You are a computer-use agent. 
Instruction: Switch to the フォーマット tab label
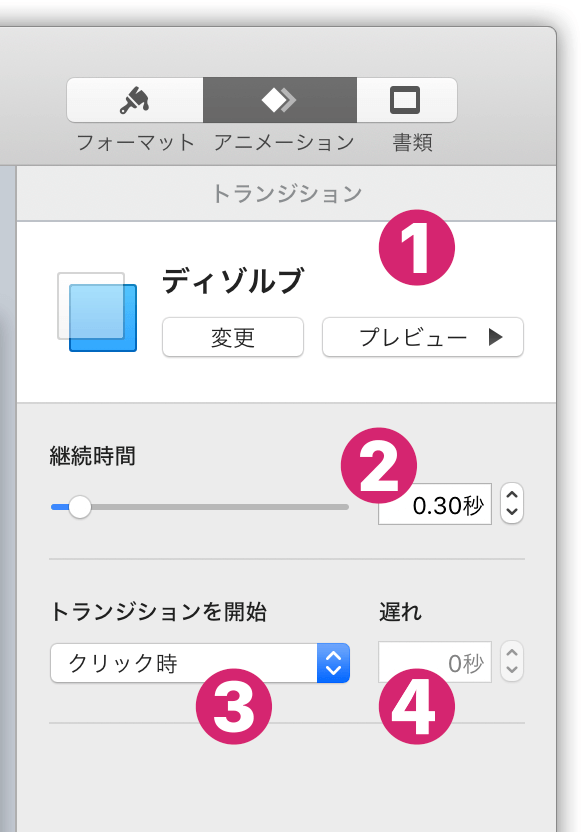(135, 142)
